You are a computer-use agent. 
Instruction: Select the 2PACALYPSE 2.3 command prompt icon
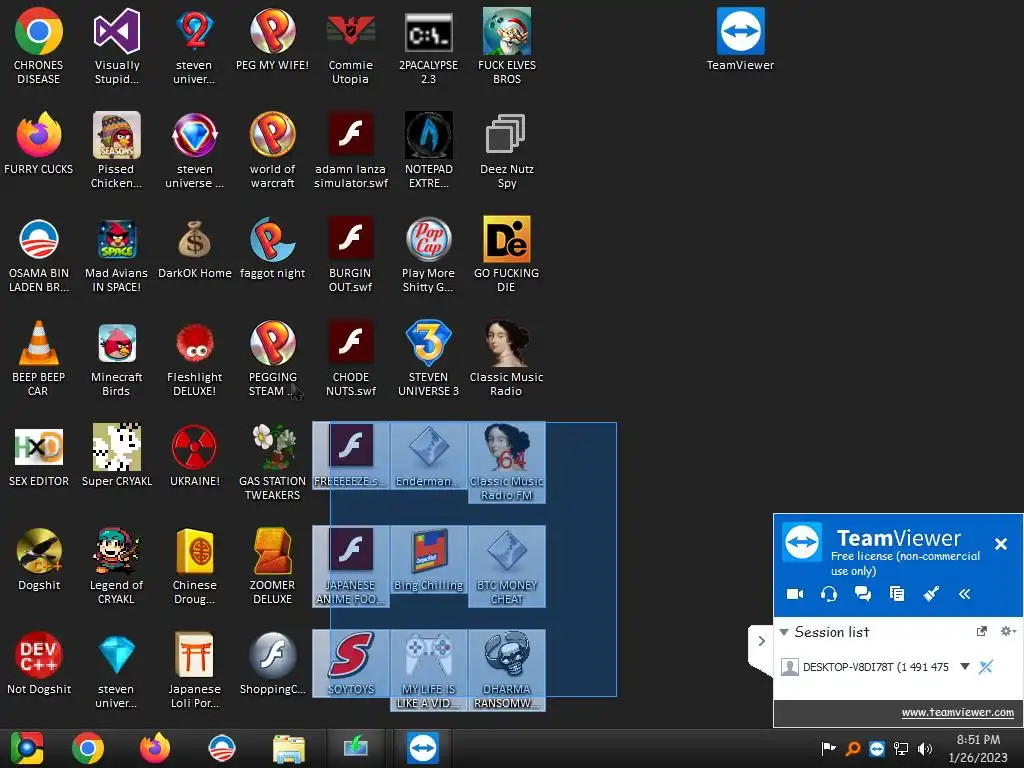(x=428, y=46)
